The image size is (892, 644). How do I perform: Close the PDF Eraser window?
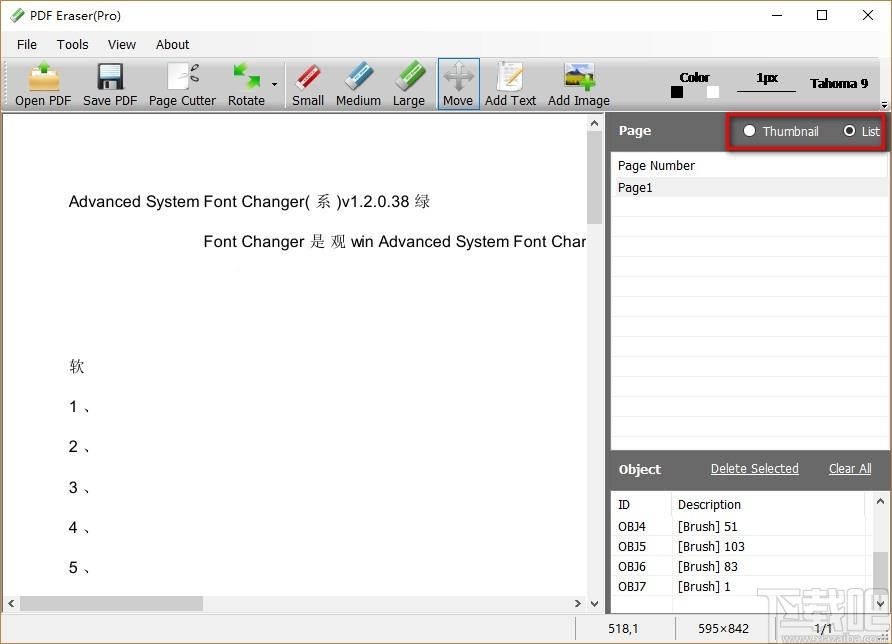(868, 15)
